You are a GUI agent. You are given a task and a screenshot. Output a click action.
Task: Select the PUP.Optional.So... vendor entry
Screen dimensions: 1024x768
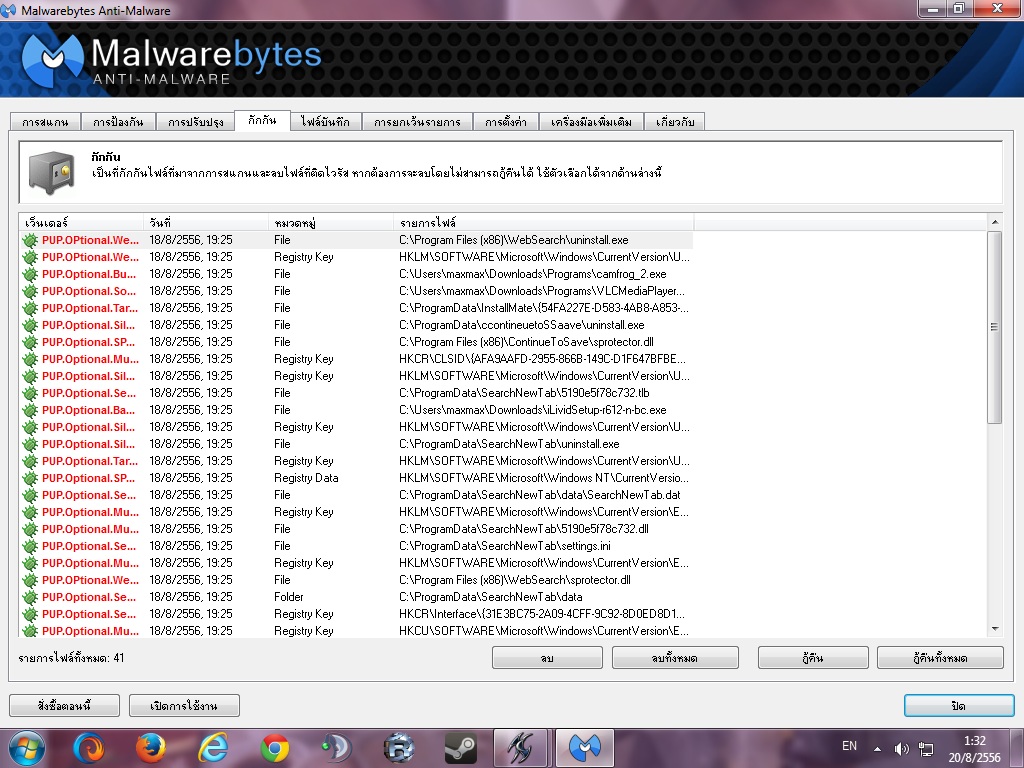(x=89, y=291)
